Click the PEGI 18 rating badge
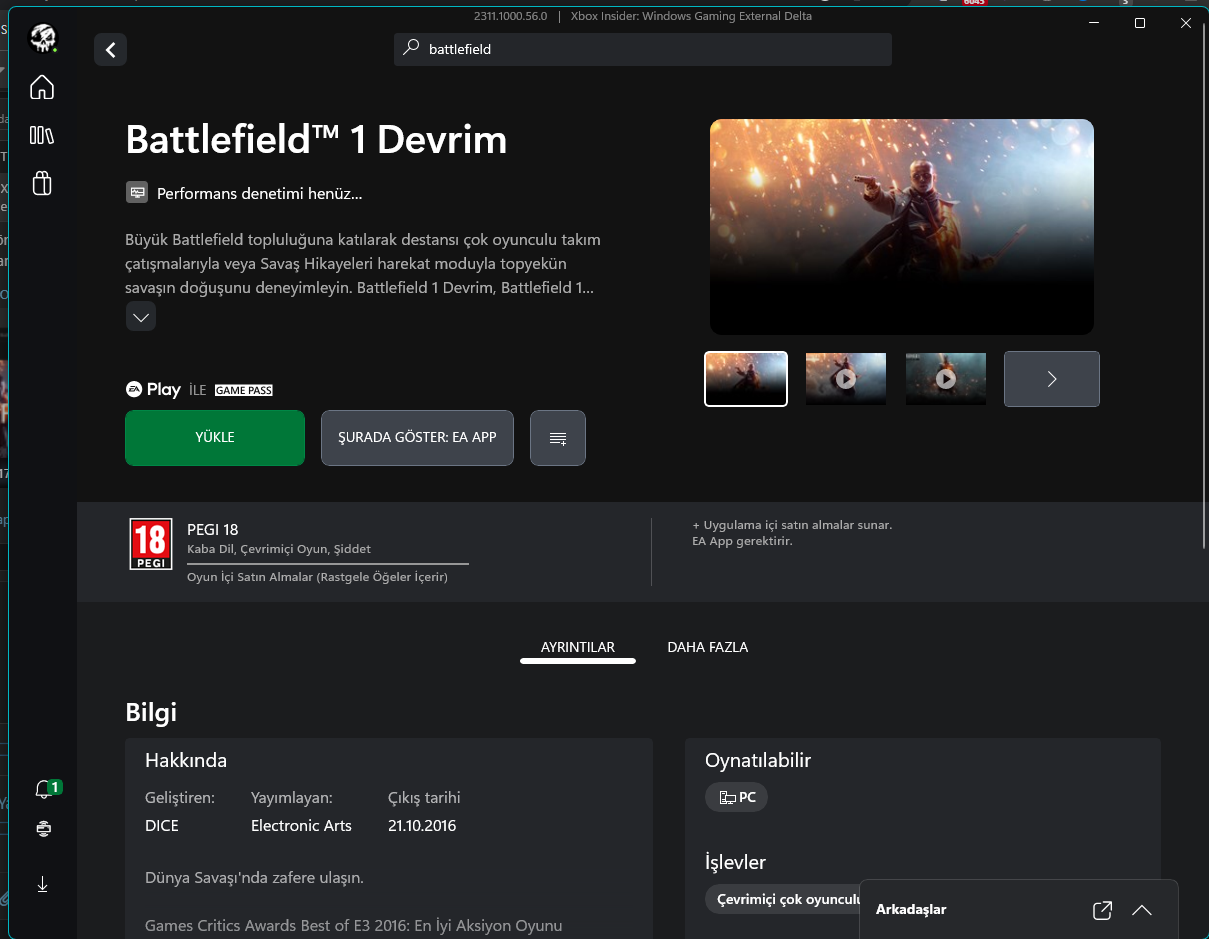This screenshot has width=1209, height=939. (151, 544)
